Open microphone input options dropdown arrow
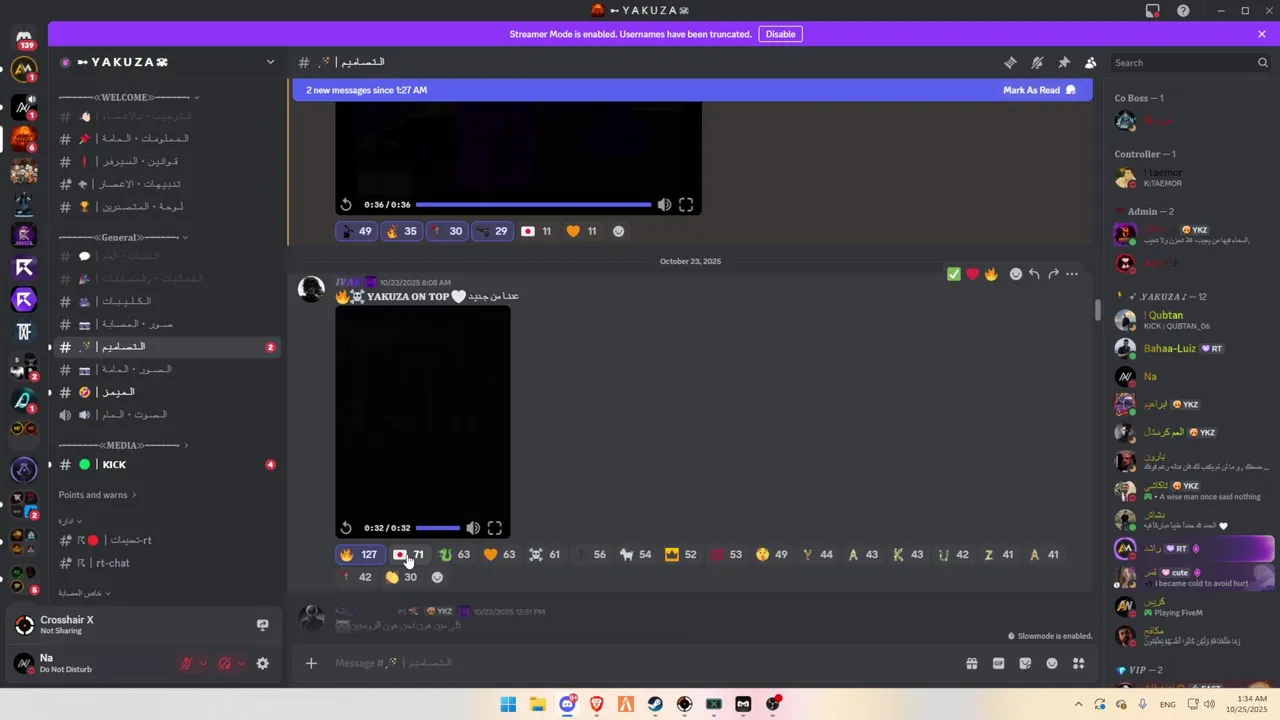 (204, 663)
